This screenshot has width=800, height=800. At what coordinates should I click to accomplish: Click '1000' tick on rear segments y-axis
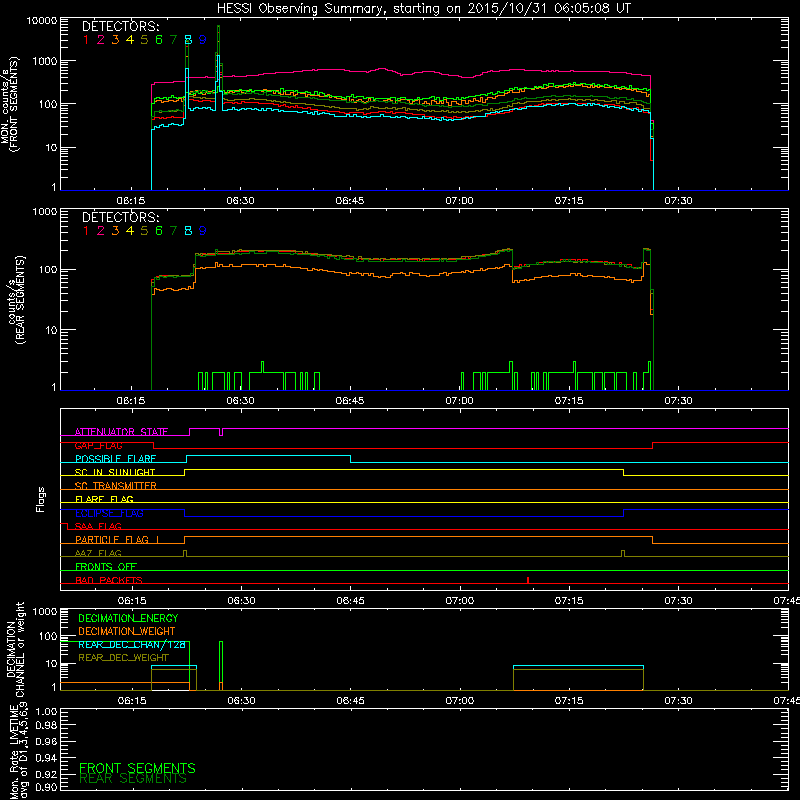[x=45, y=211]
